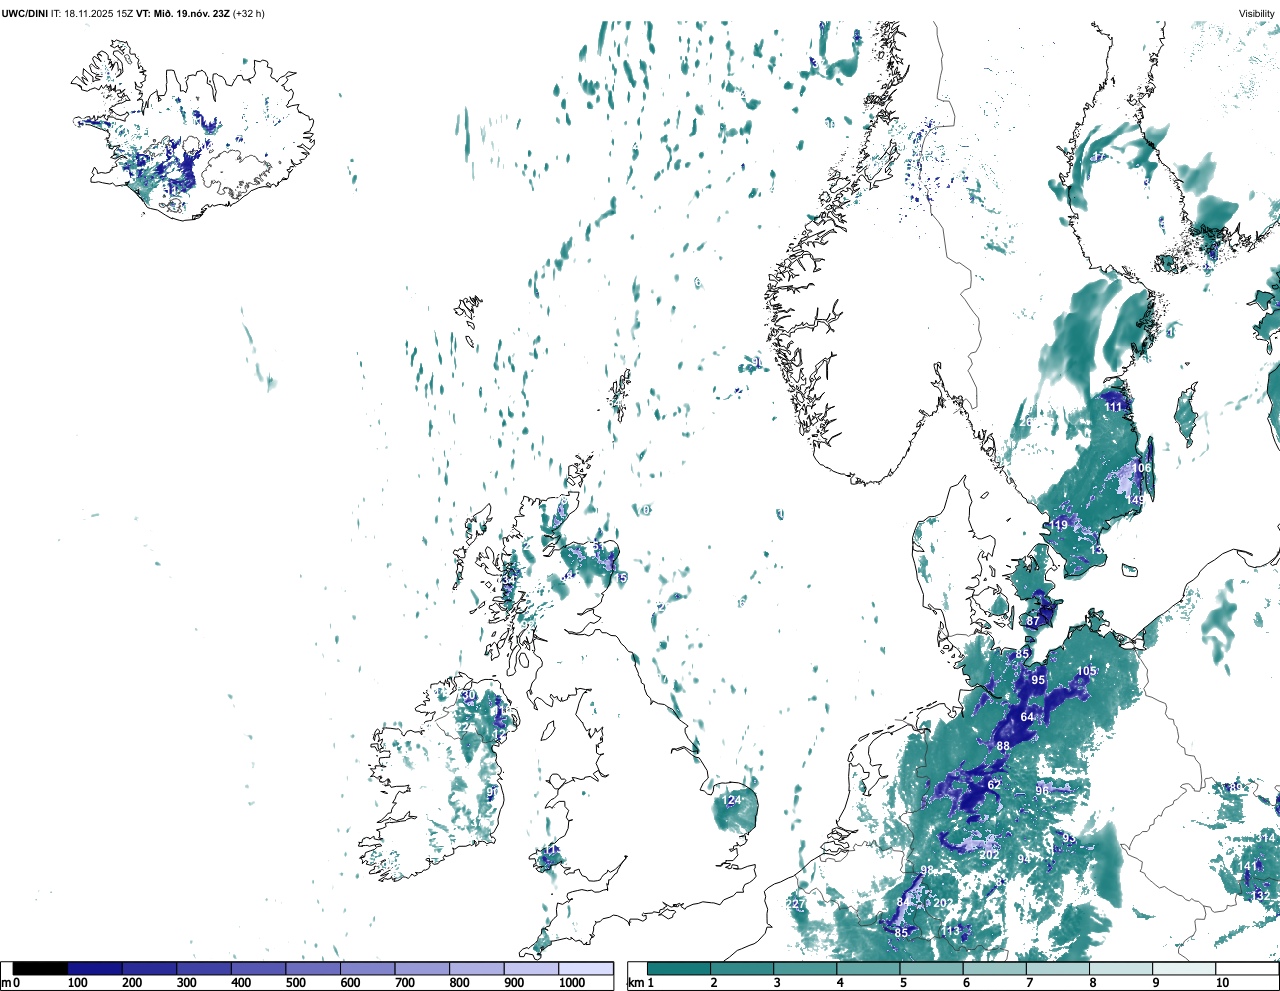Click the '83' visibility value on the map
Image resolution: width=1280 pixels, height=991 pixels.
click(x=1002, y=883)
